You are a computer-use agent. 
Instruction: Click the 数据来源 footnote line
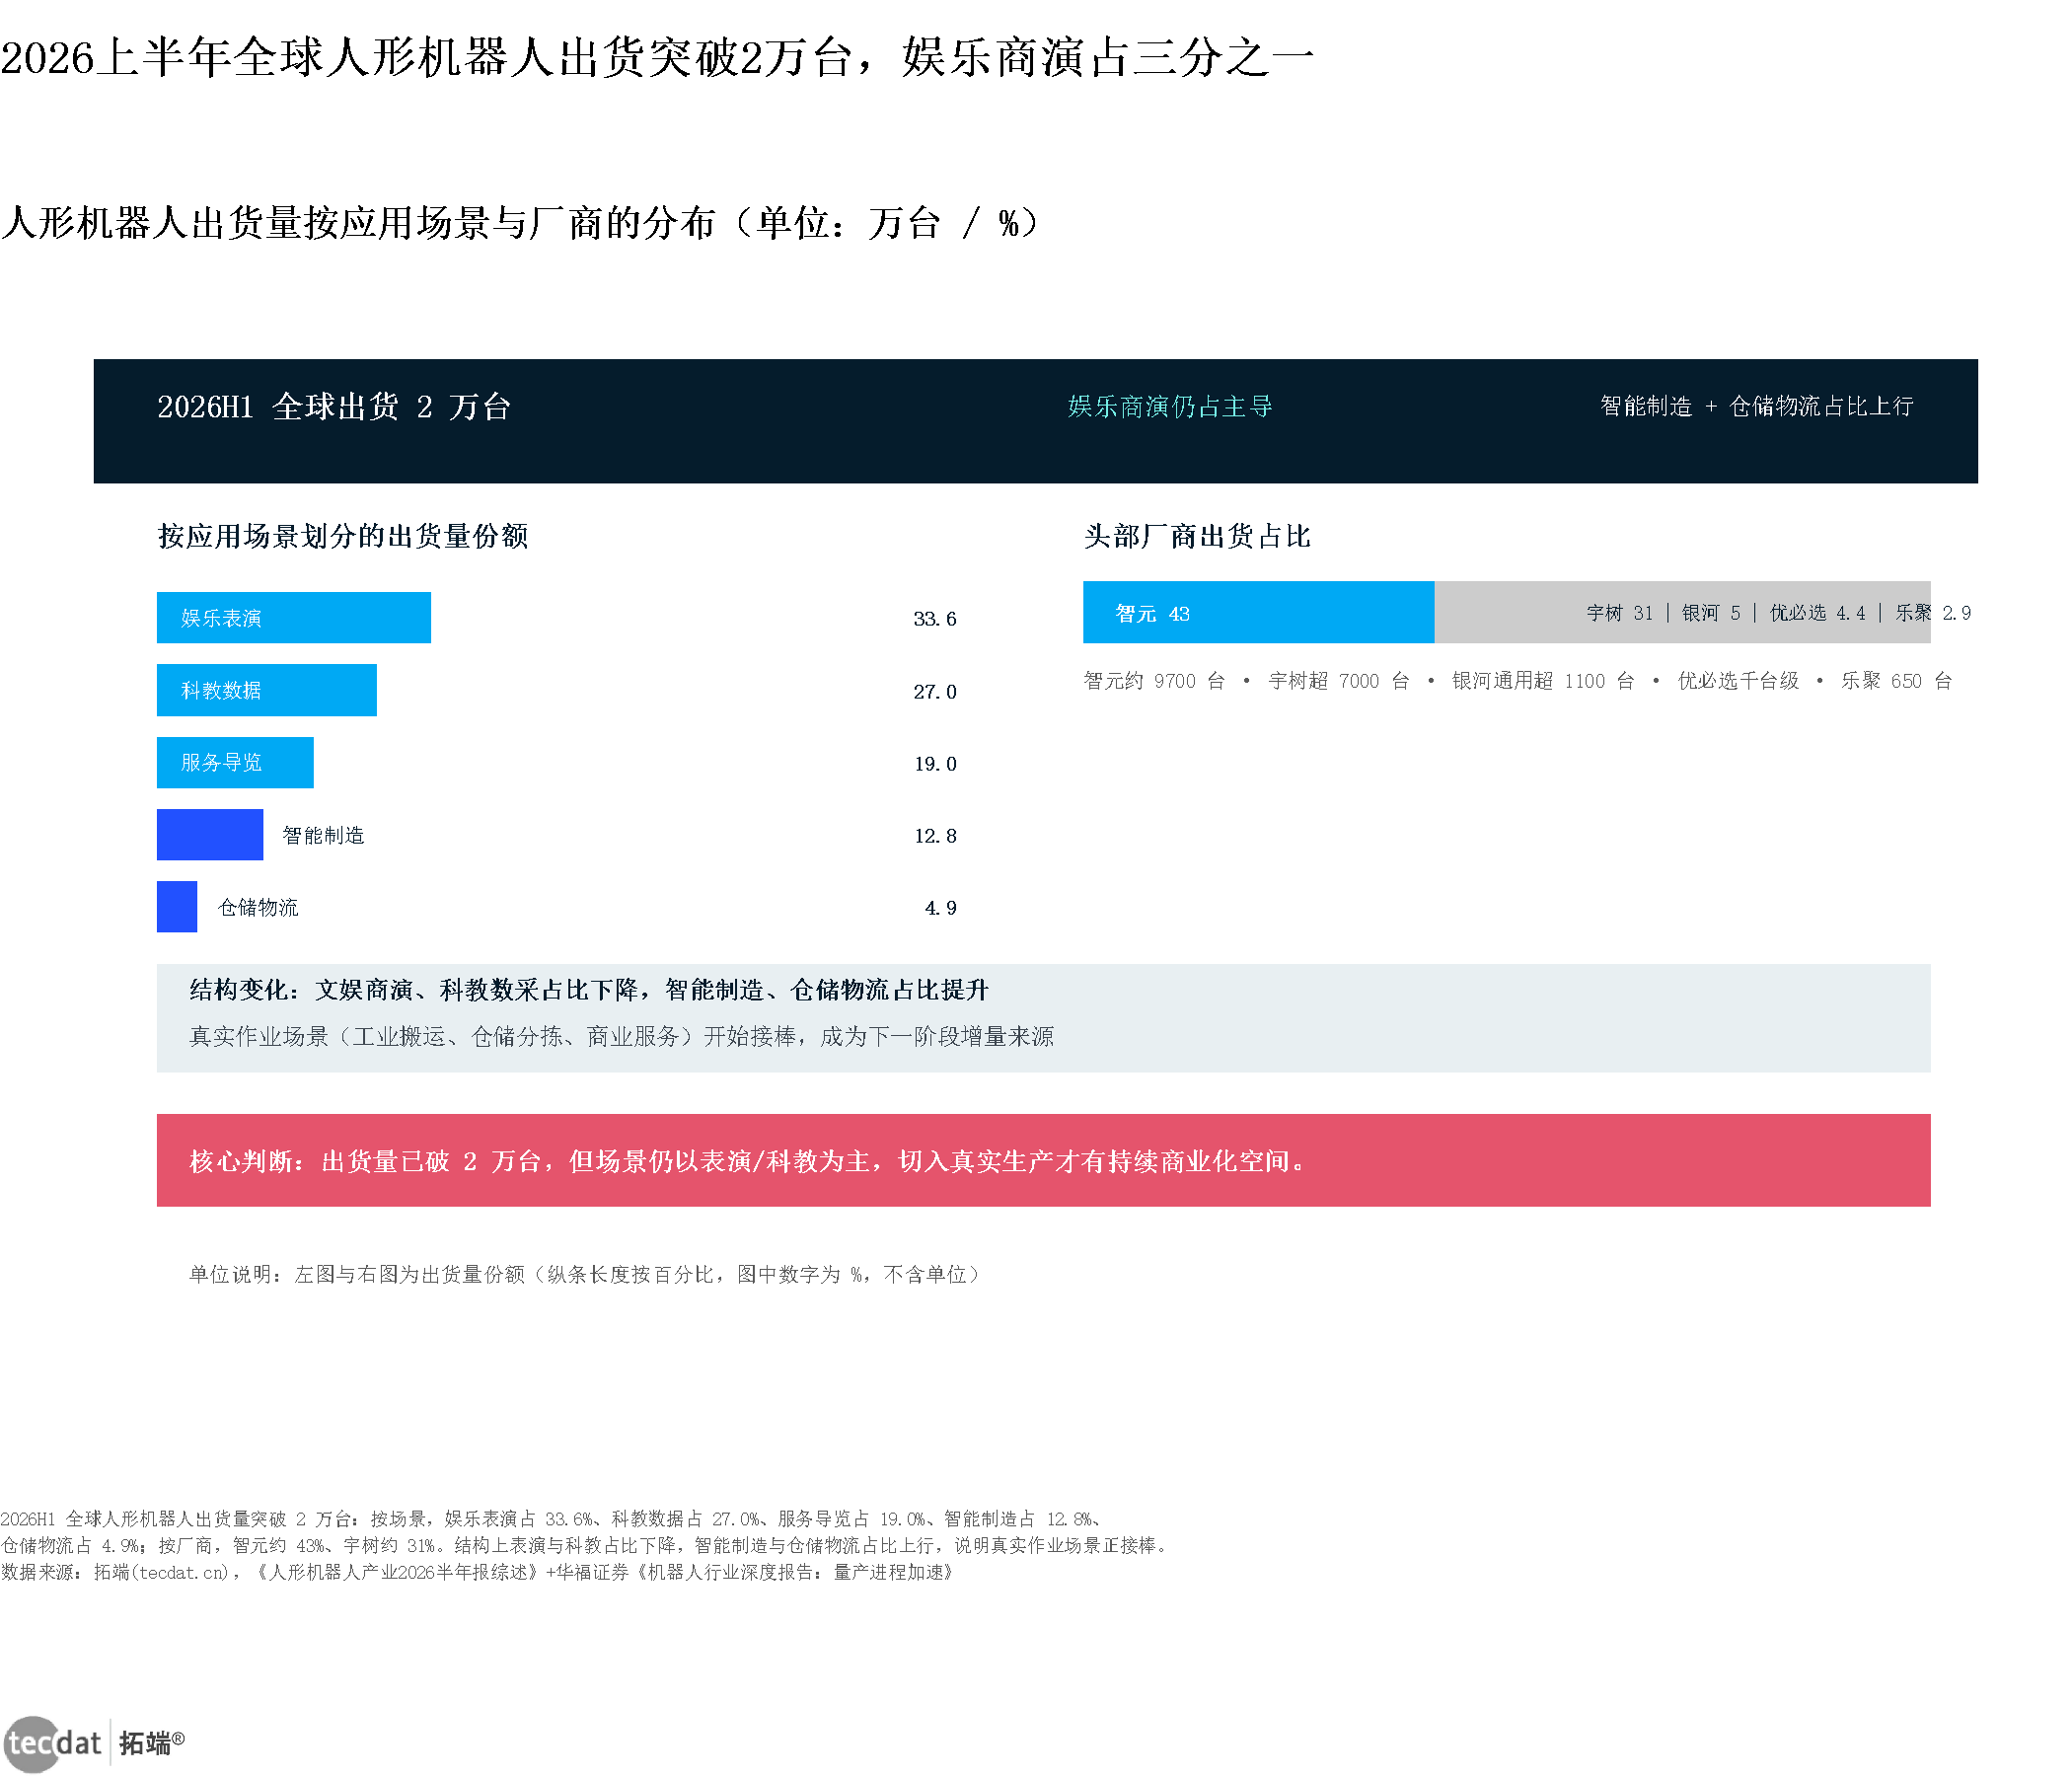pyautogui.click(x=480, y=1572)
